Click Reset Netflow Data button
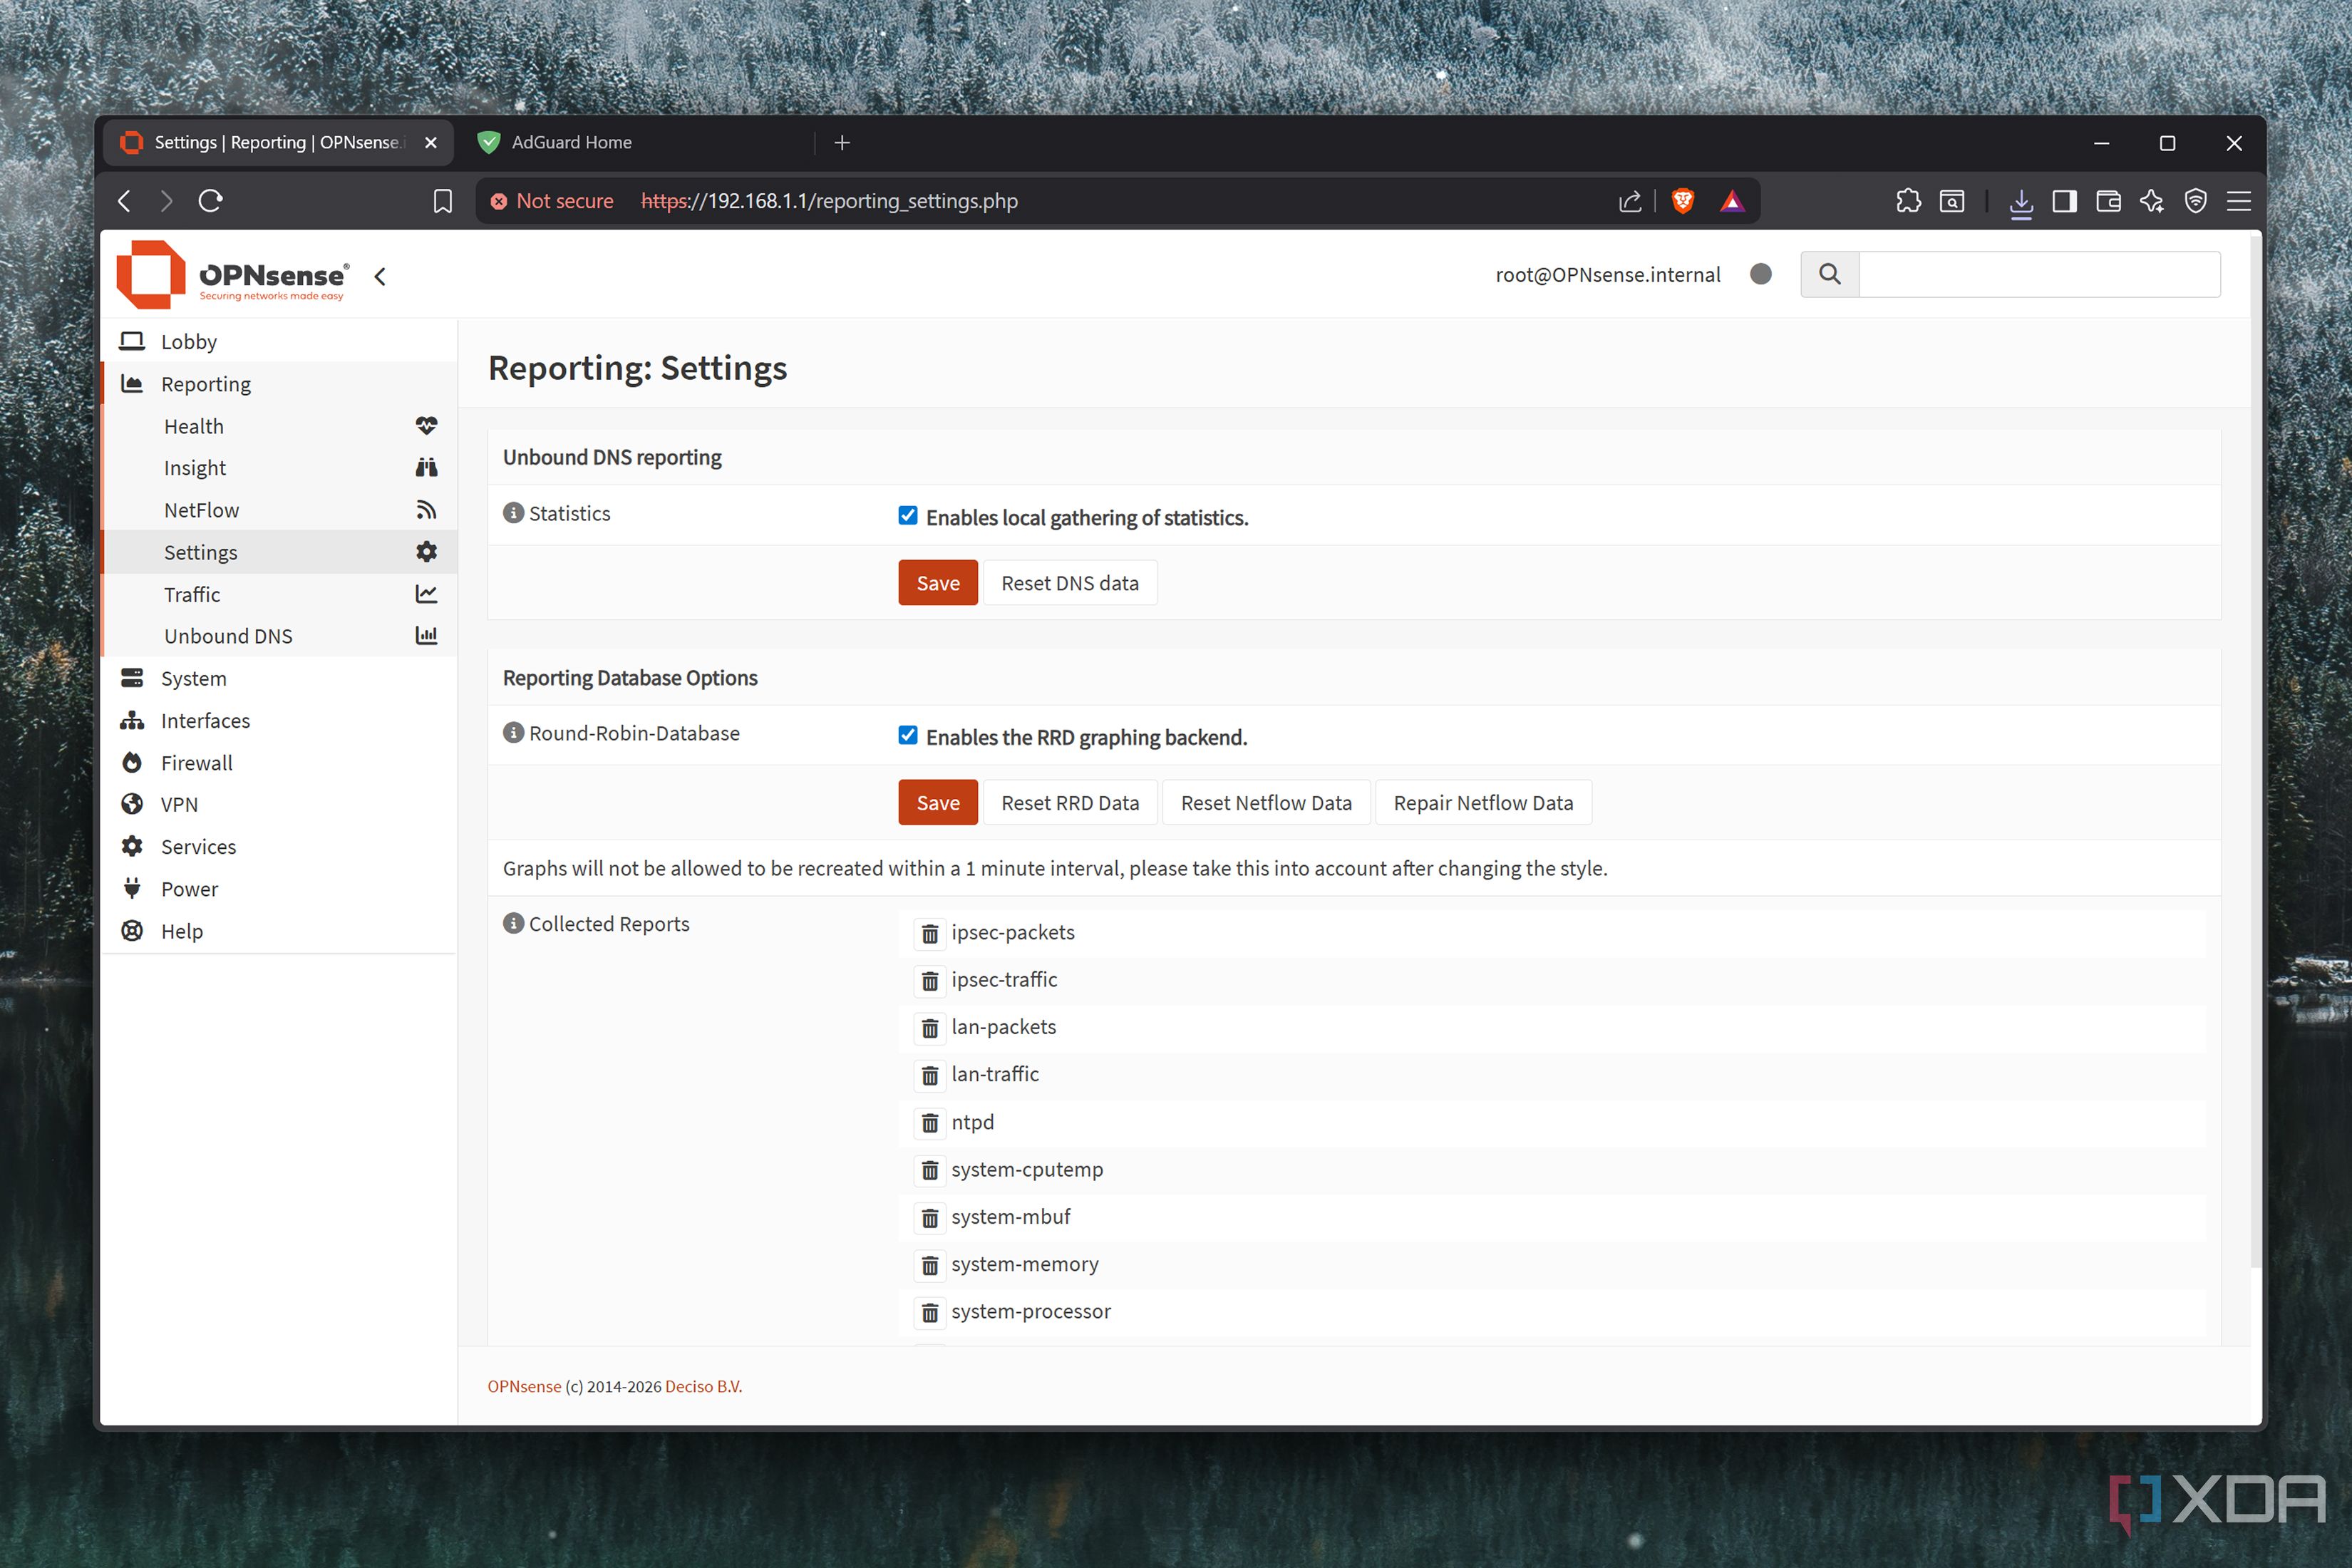Screen dimensions: 2352x1568 point(1266,803)
